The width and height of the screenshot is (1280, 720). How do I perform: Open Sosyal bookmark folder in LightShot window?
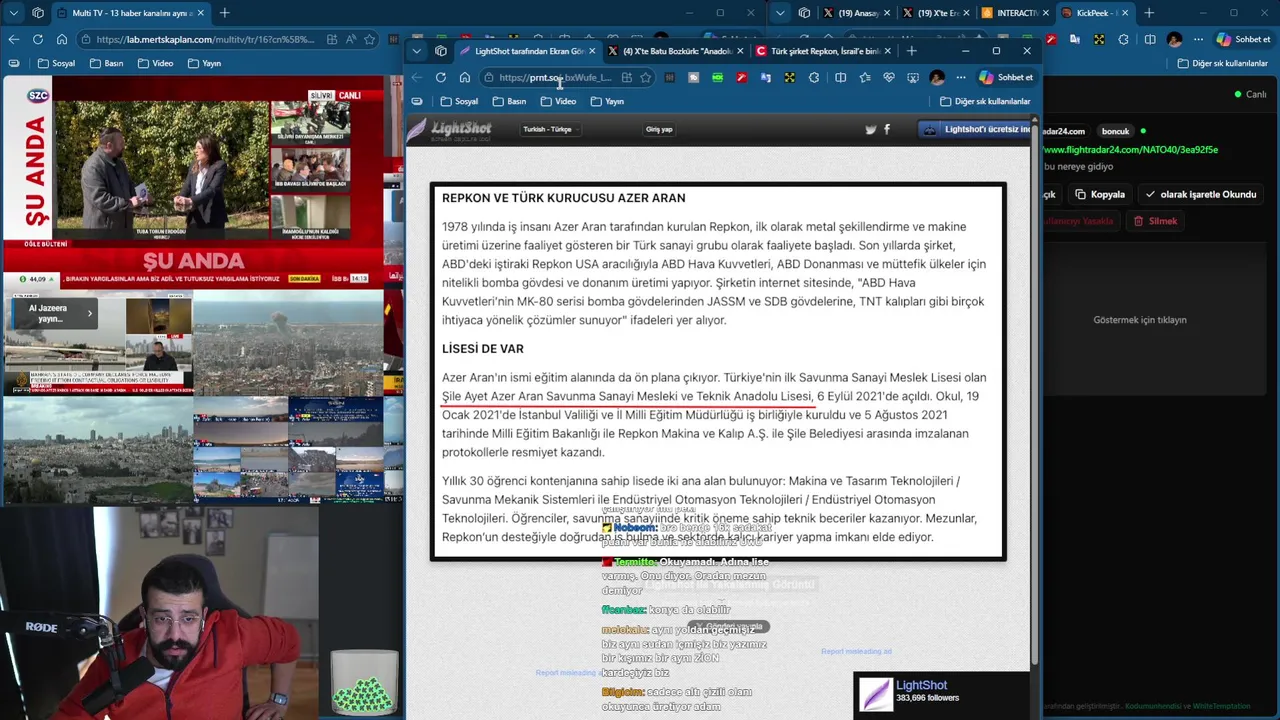click(460, 101)
